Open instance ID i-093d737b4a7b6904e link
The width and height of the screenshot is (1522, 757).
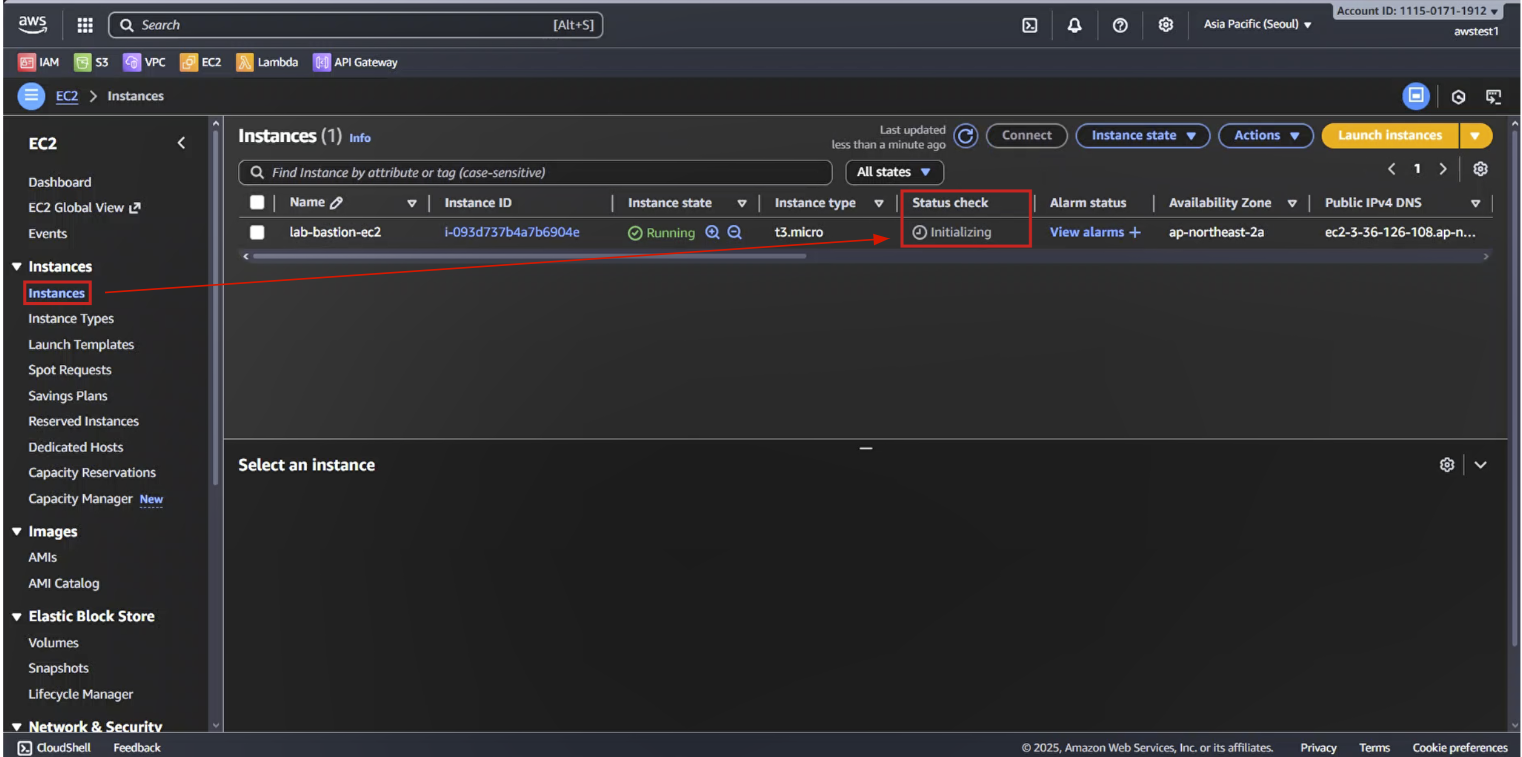[512, 232]
